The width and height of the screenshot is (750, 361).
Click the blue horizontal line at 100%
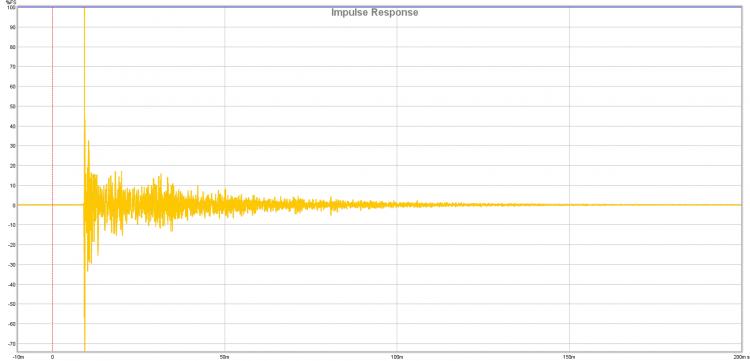(x=380, y=7)
